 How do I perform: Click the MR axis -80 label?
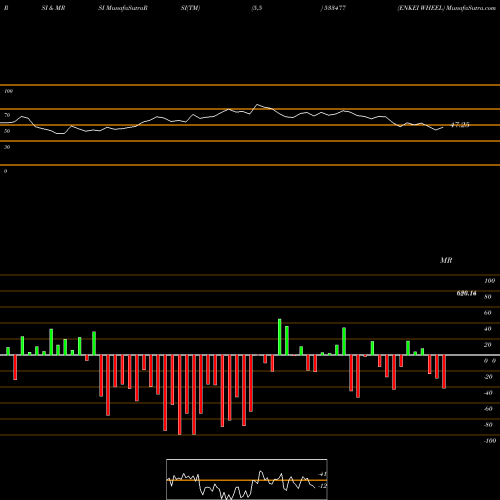[x=488, y=425]
